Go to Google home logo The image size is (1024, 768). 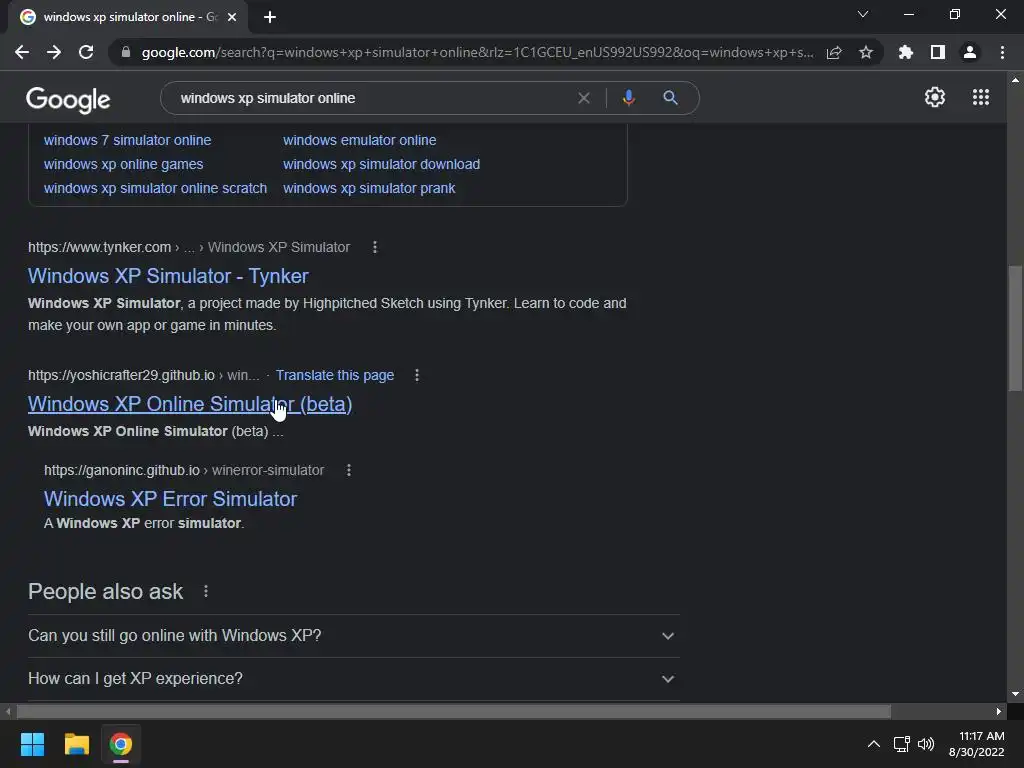click(x=68, y=99)
